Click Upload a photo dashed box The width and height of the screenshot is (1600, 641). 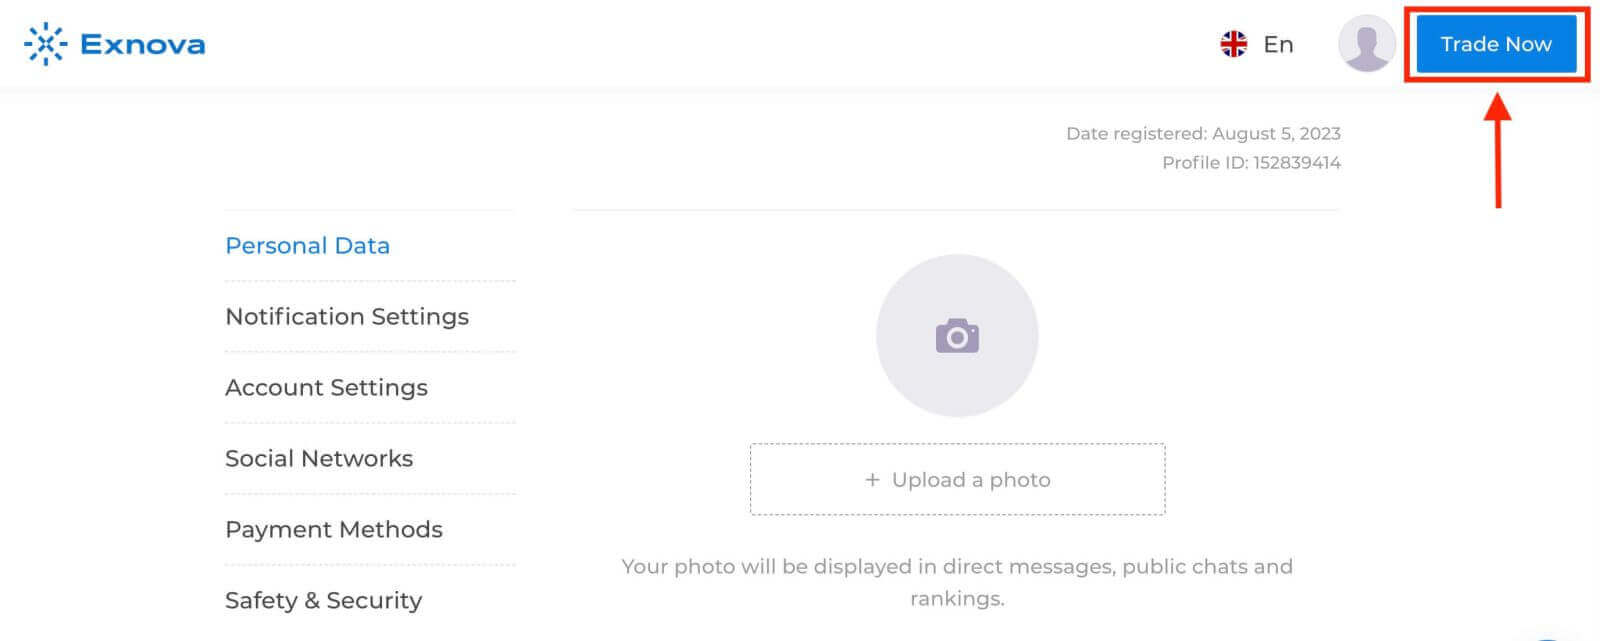pos(957,479)
